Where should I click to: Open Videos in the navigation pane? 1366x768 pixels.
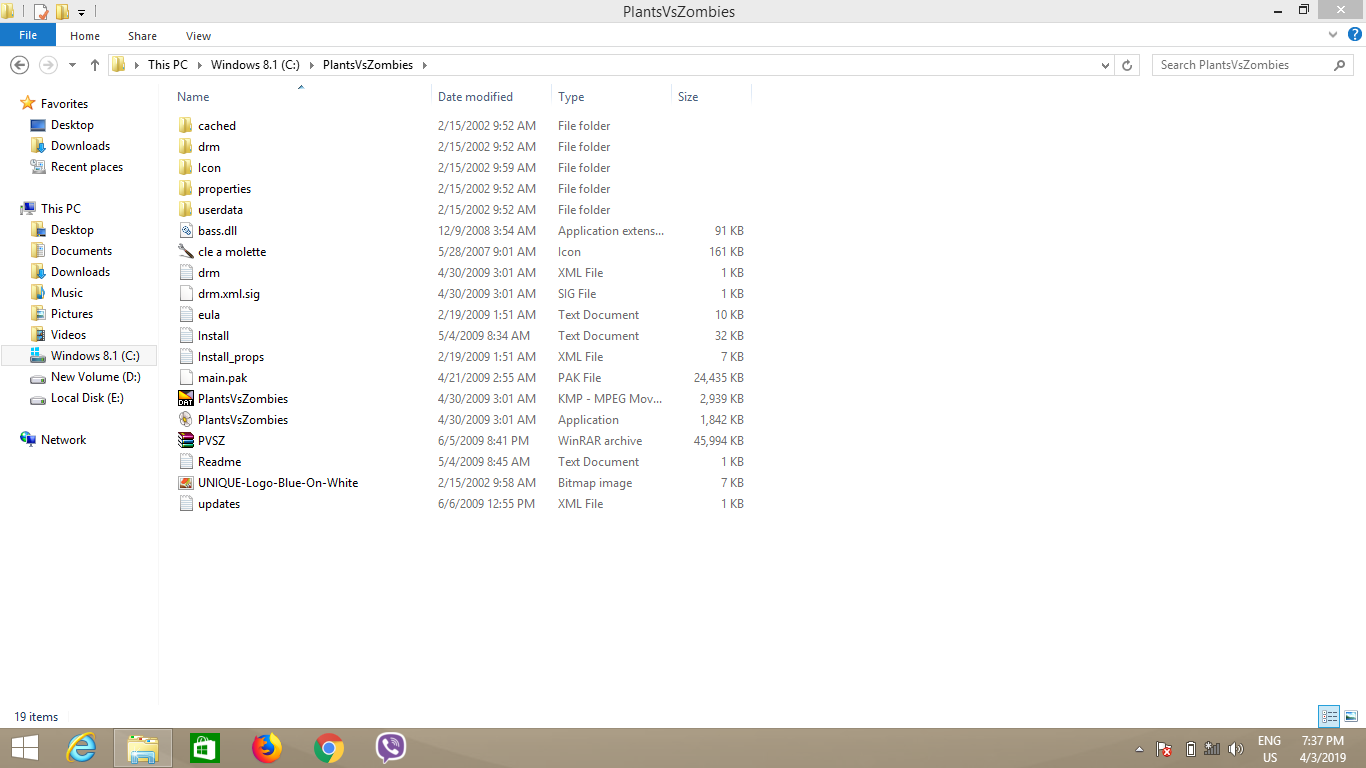click(69, 335)
